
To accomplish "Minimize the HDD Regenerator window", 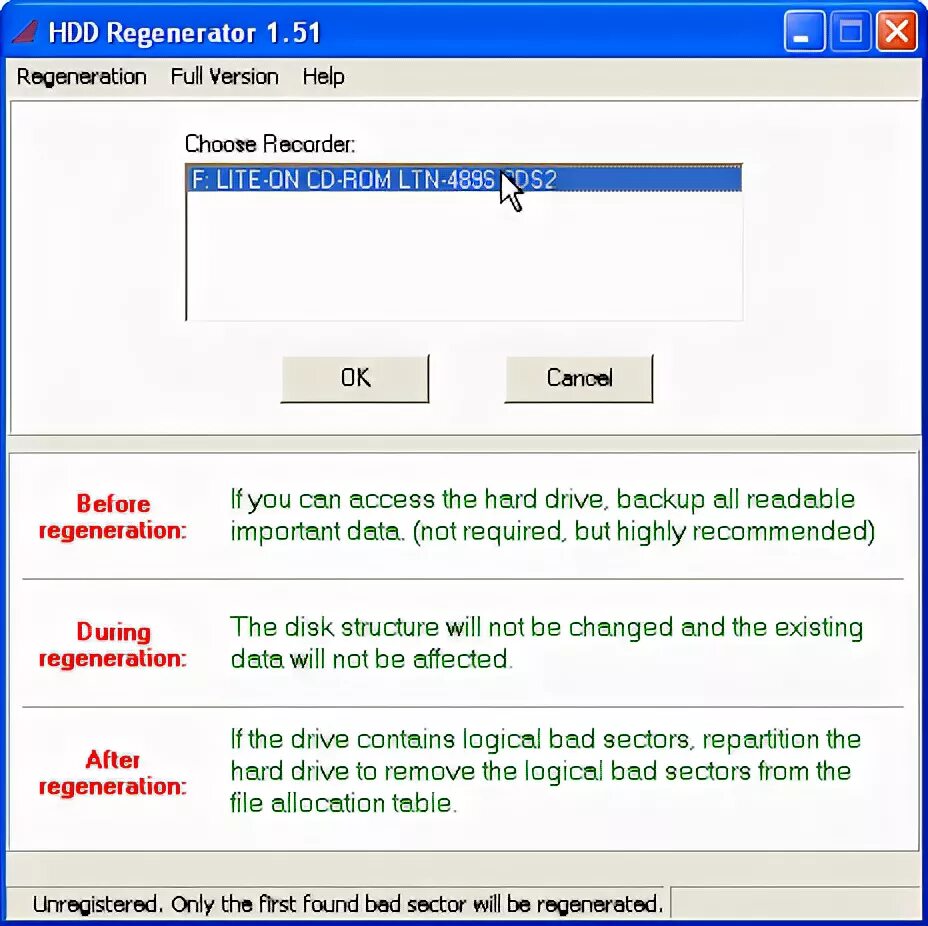I will 804,31.
